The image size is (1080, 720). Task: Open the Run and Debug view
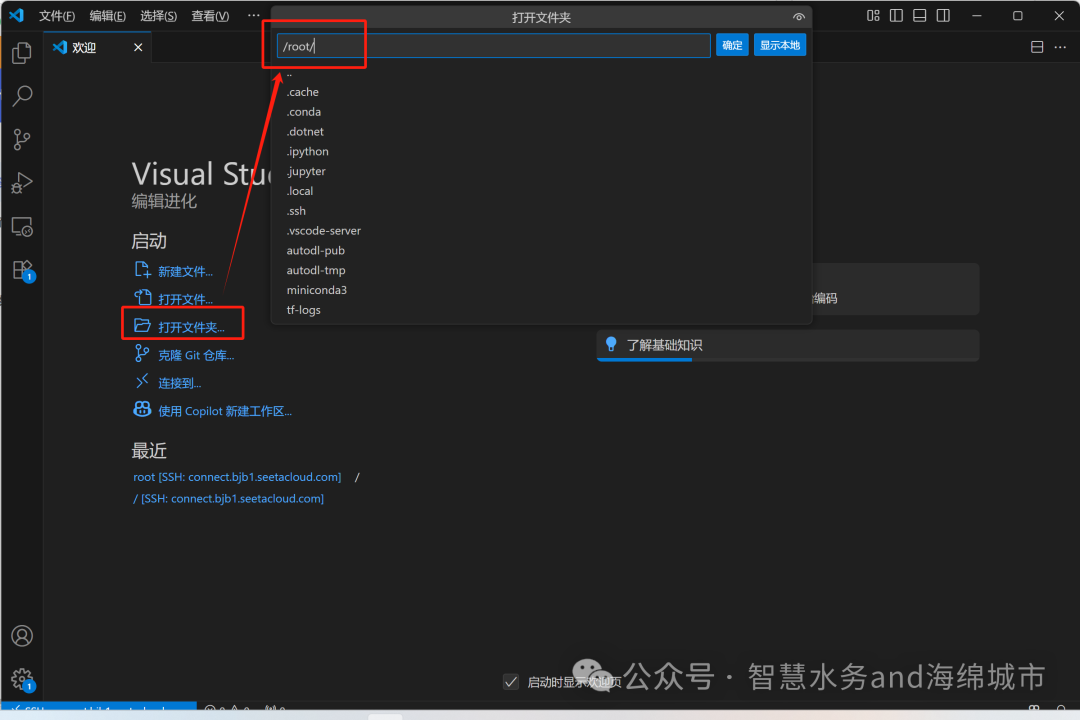pyautogui.click(x=22, y=183)
